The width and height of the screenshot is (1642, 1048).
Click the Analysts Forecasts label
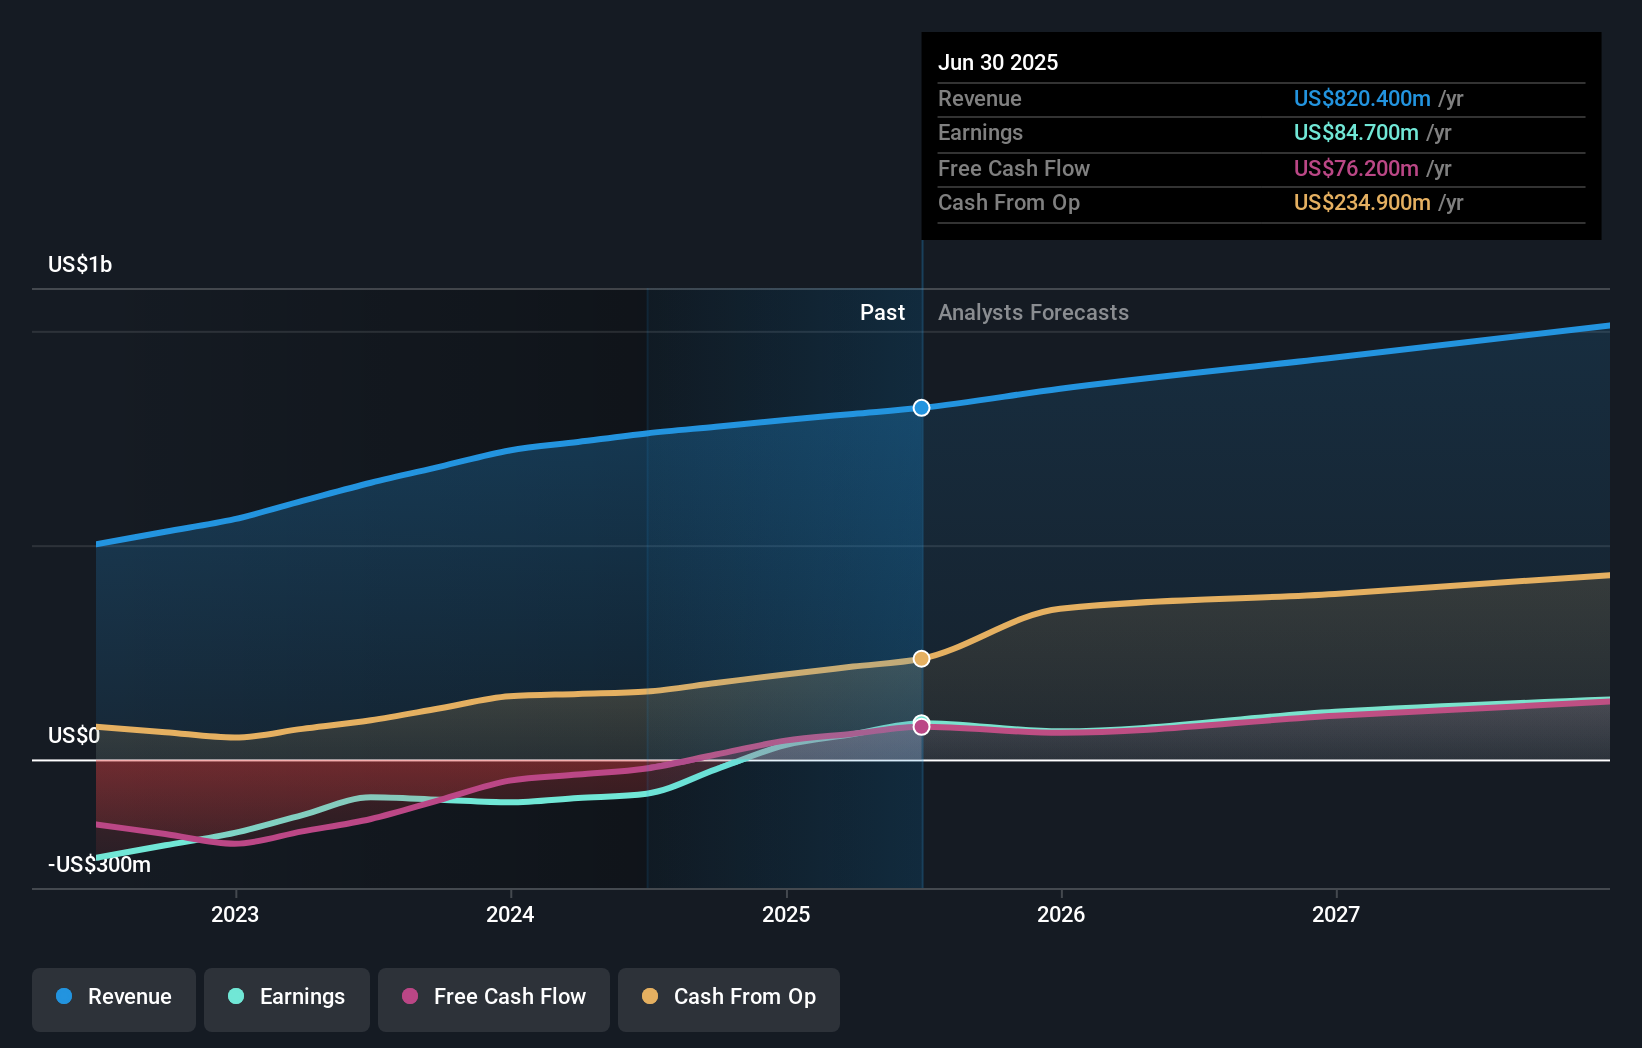point(1033,312)
